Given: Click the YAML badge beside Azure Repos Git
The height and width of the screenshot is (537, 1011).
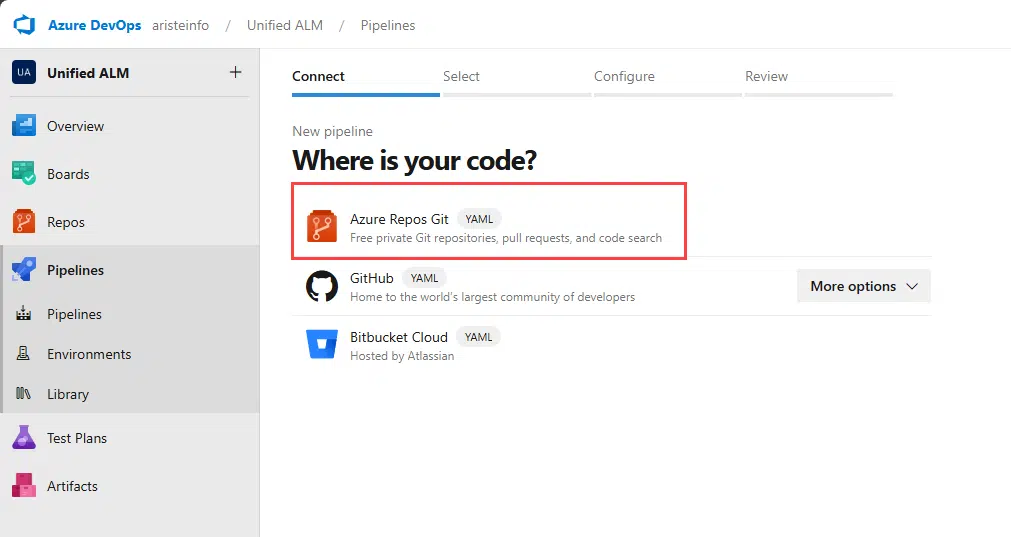Looking at the screenshot, I should (479, 219).
